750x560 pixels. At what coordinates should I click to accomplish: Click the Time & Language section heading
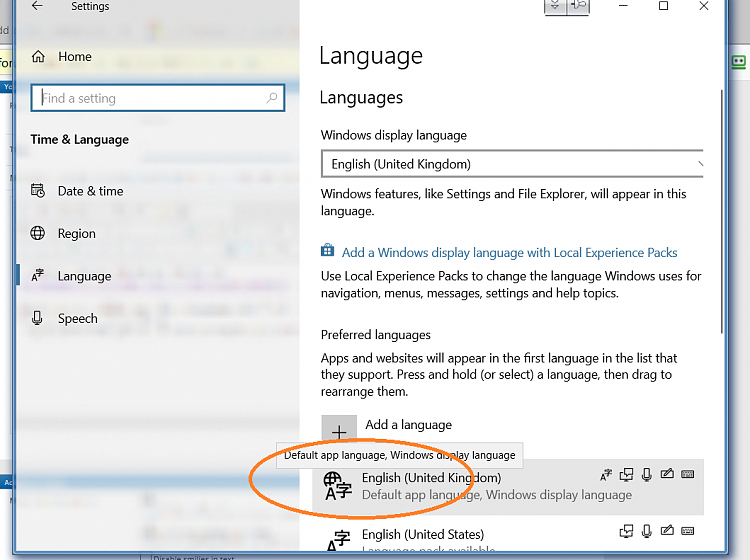(x=80, y=140)
